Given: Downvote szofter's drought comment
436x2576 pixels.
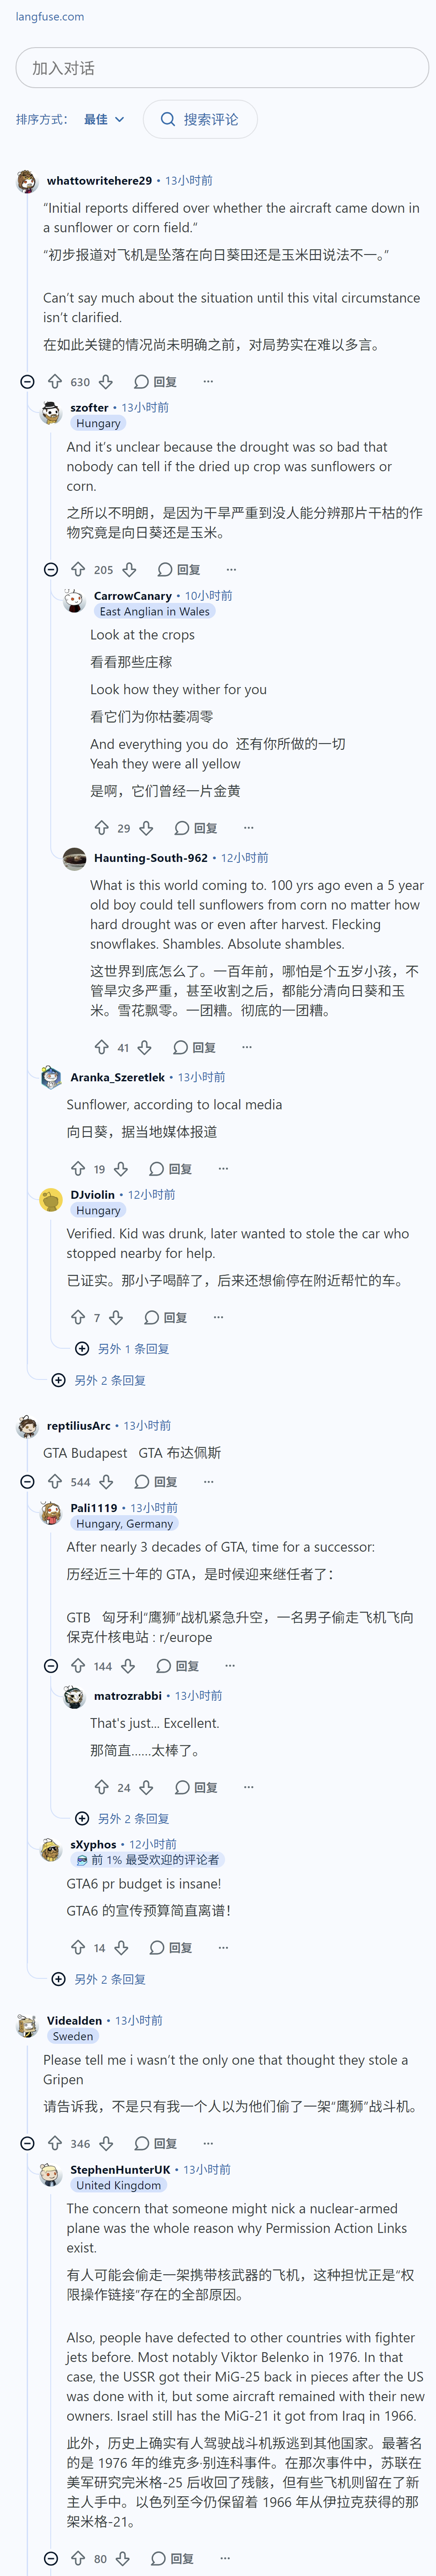Looking at the screenshot, I should (129, 570).
